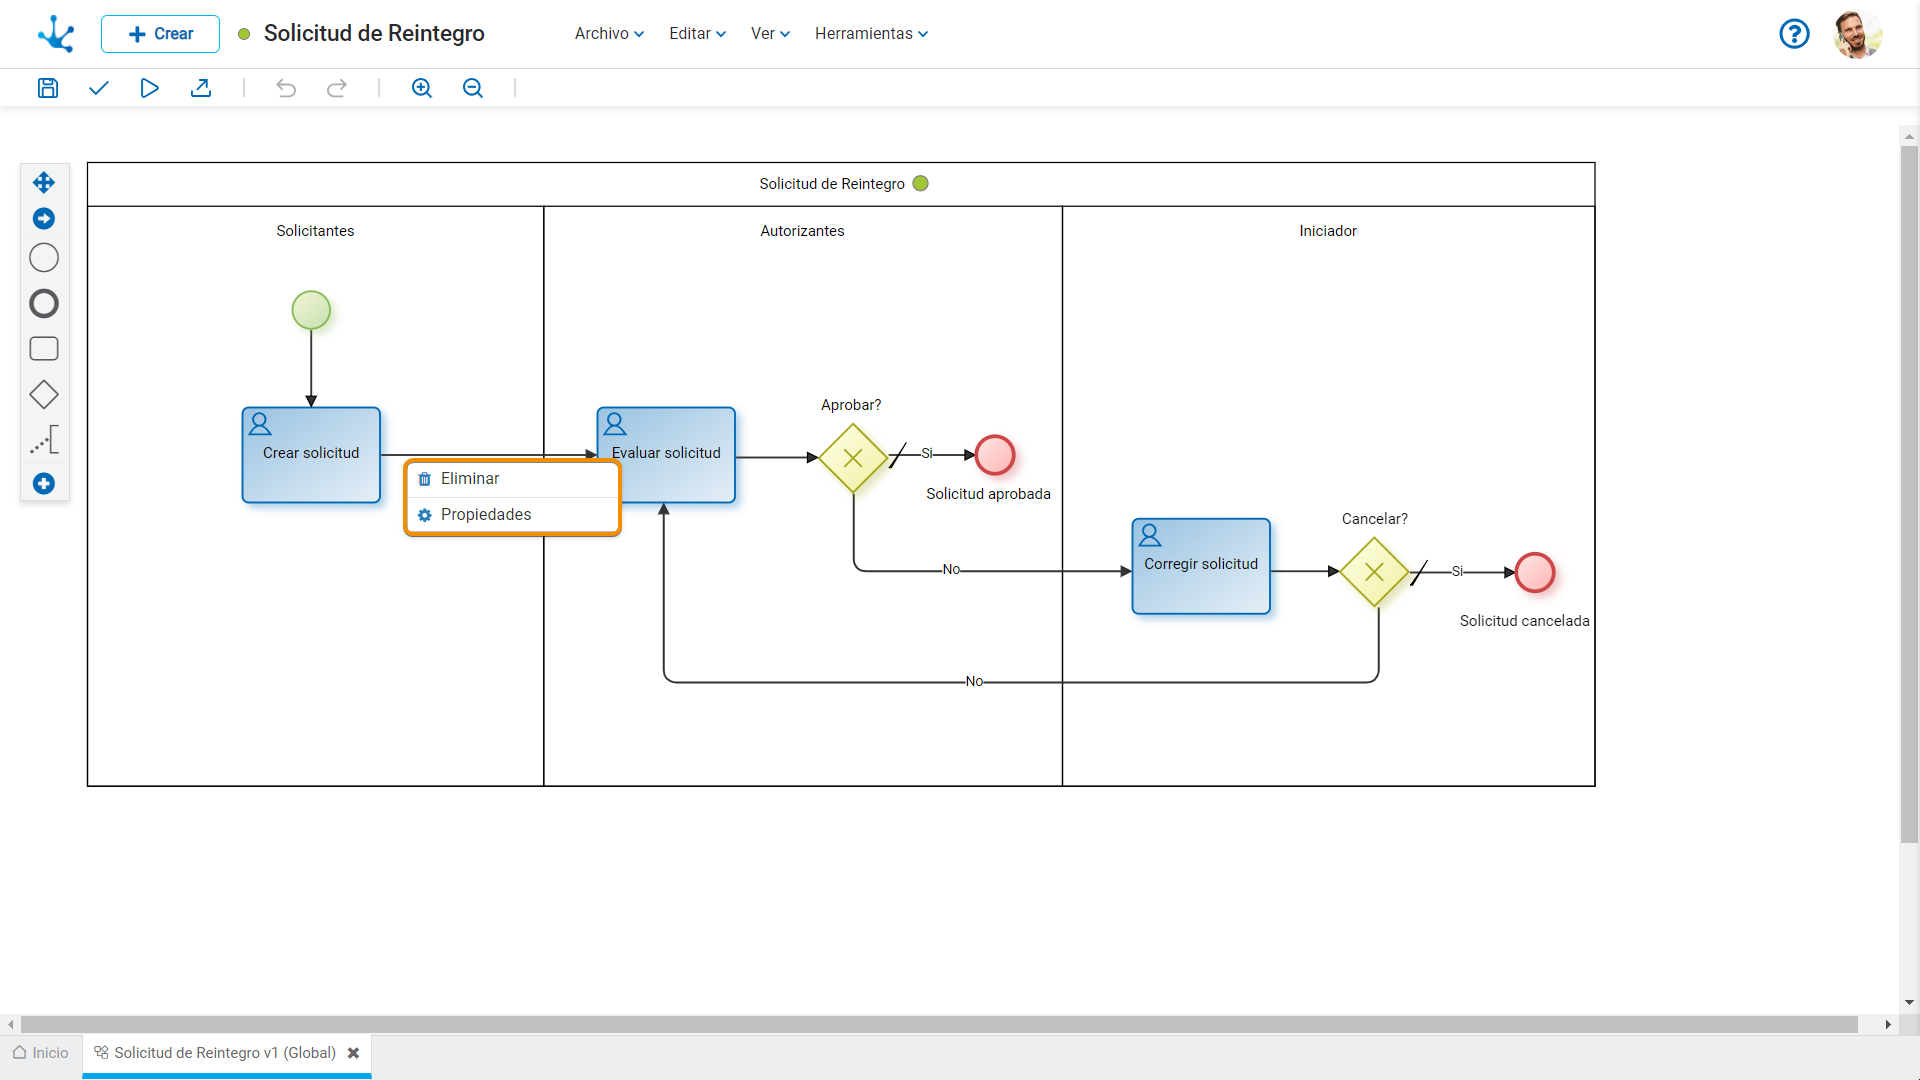Image resolution: width=1920 pixels, height=1080 pixels.
Task: Select the move/pan arrows tool
Action: (x=44, y=182)
